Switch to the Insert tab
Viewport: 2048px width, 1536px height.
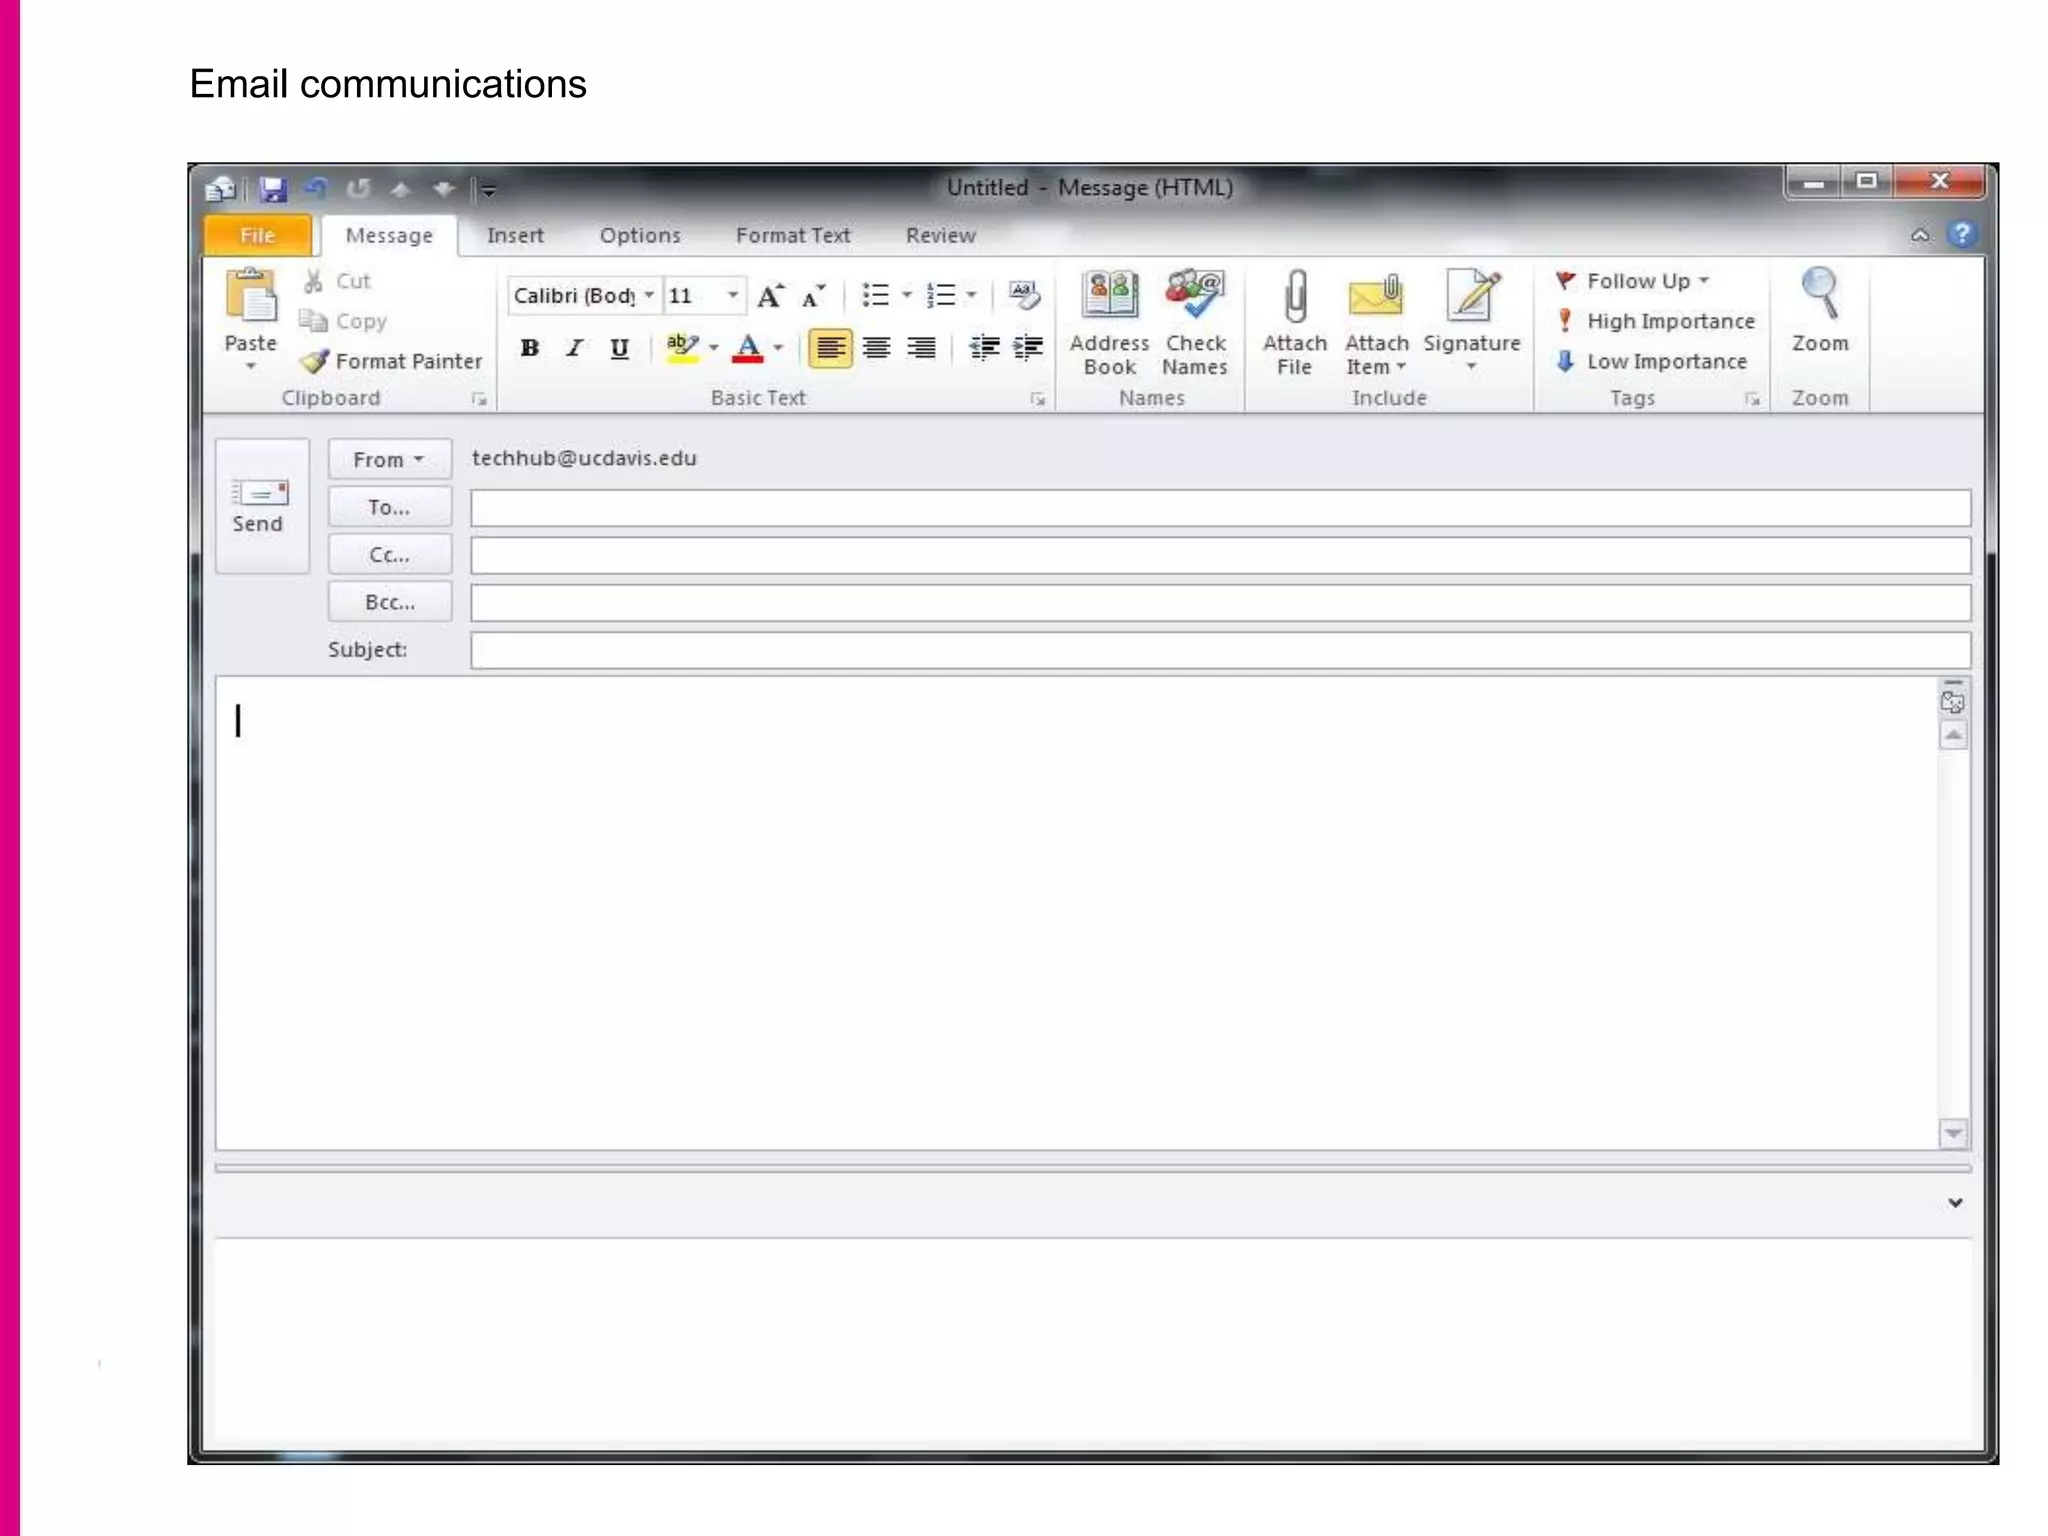tap(515, 235)
